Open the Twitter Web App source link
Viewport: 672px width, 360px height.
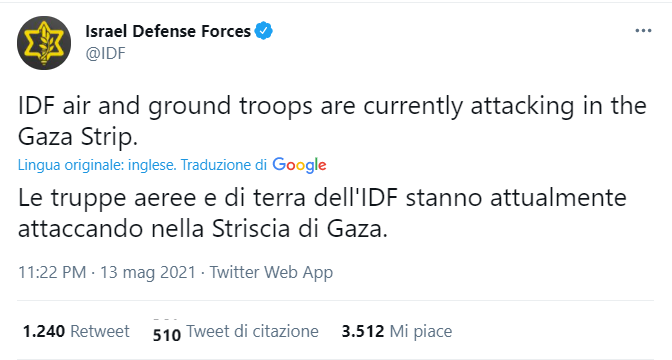click(x=271, y=273)
